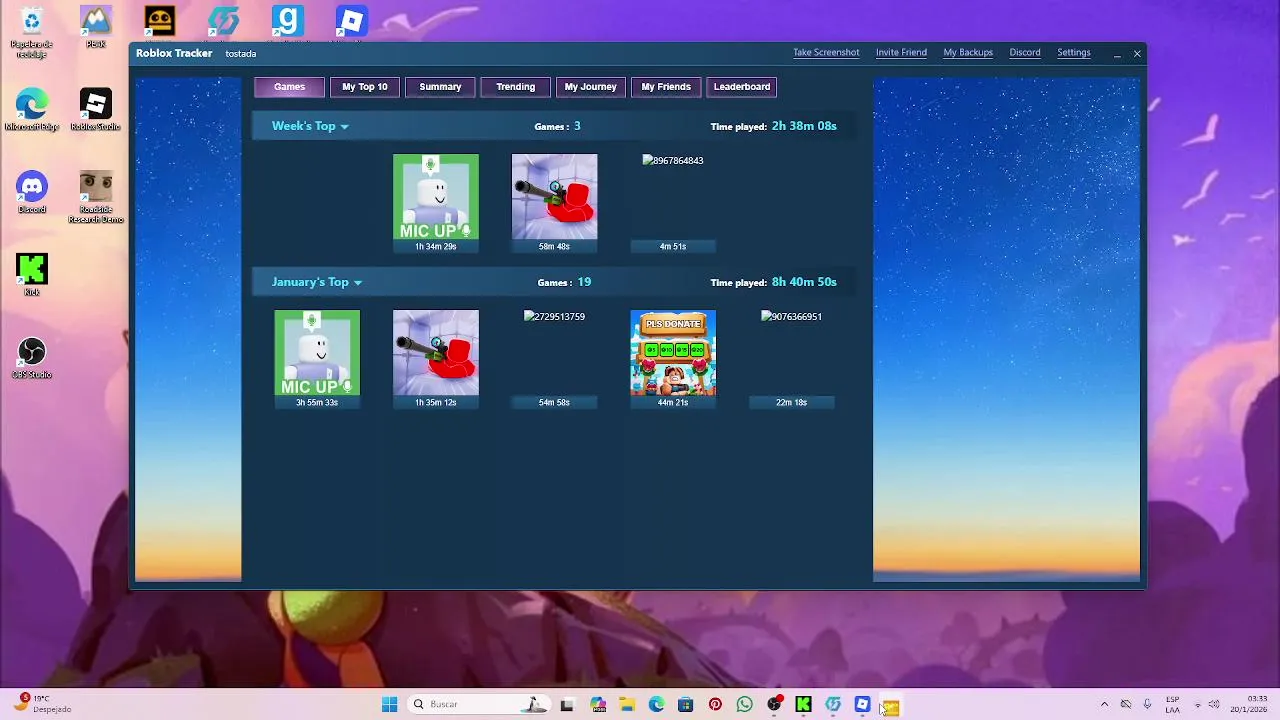Open the Roblox Player desktop icon
The image size is (1280, 720).
coord(351,22)
